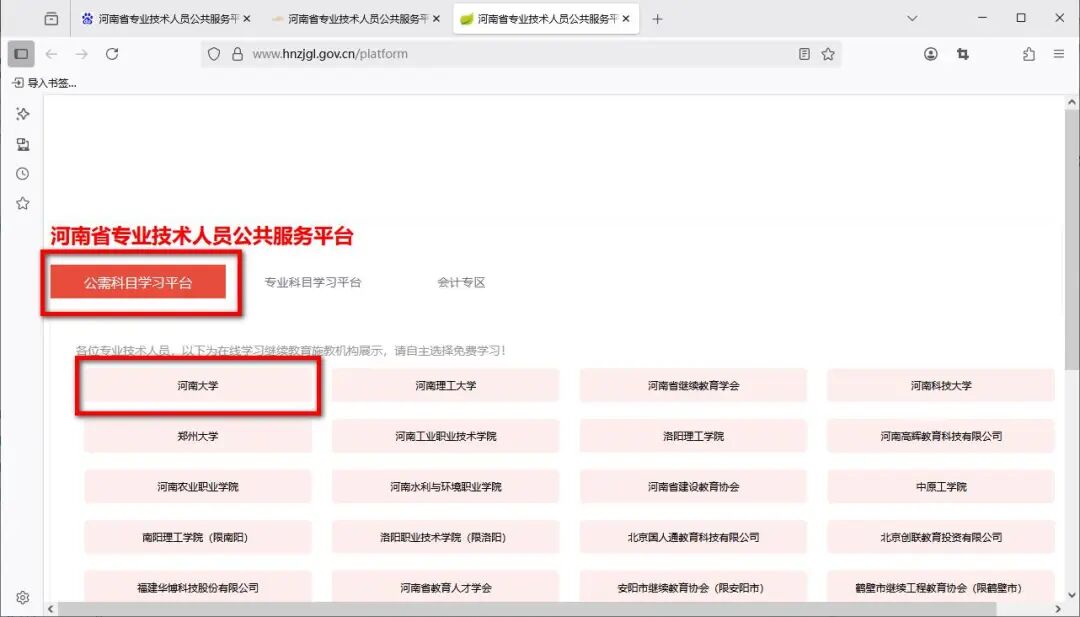Screen dimensions: 1080x617
Task: Open bookmarks star in sidebar
Action: [23, 203]
